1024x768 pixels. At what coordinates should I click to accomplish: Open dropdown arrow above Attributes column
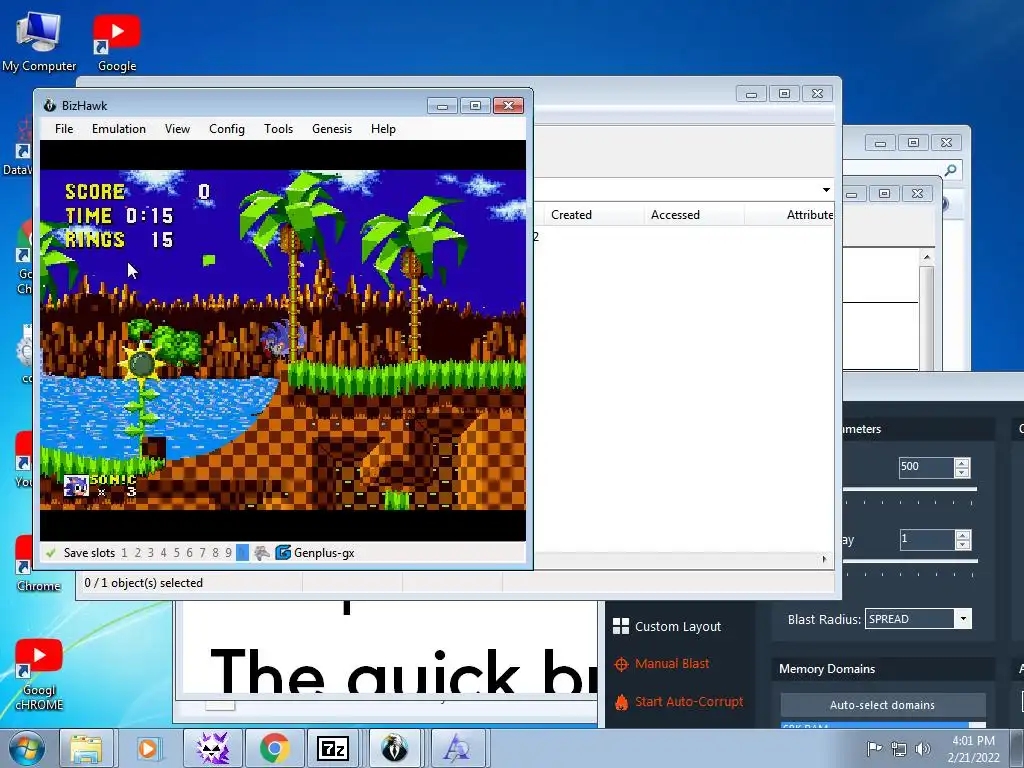(x=826, y=189)
